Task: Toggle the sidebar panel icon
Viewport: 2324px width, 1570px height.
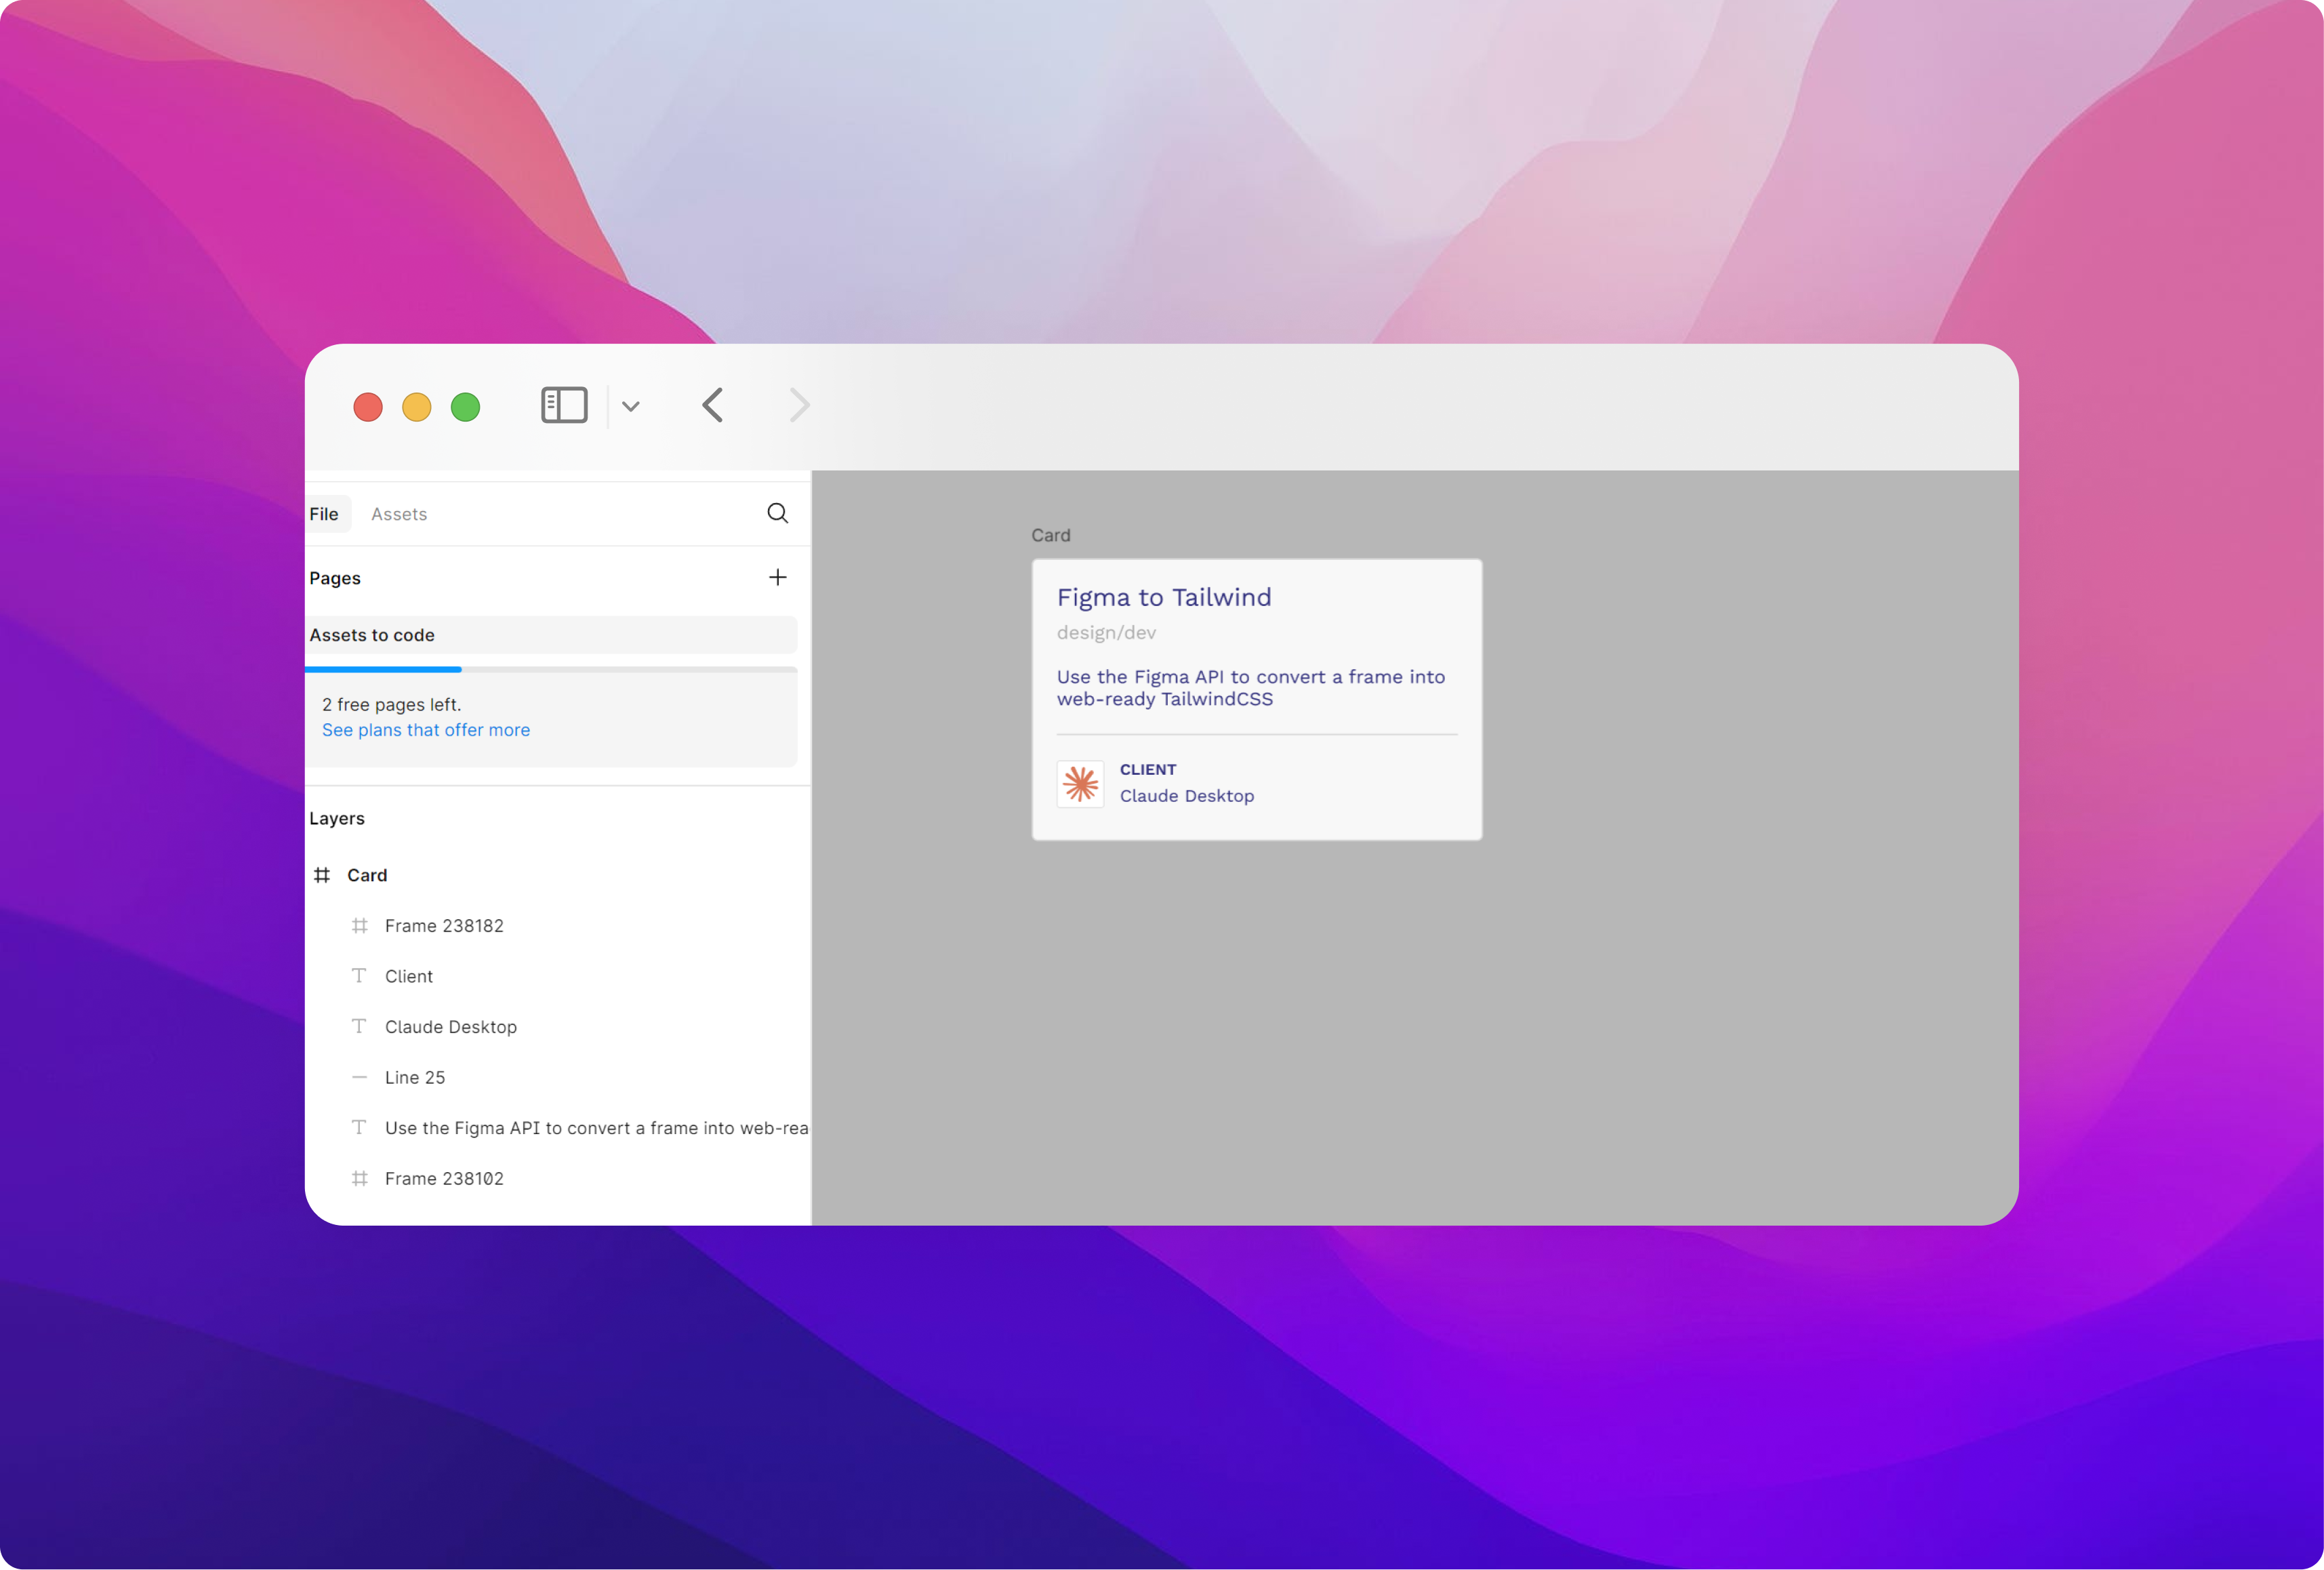Action: coord(564,405)
